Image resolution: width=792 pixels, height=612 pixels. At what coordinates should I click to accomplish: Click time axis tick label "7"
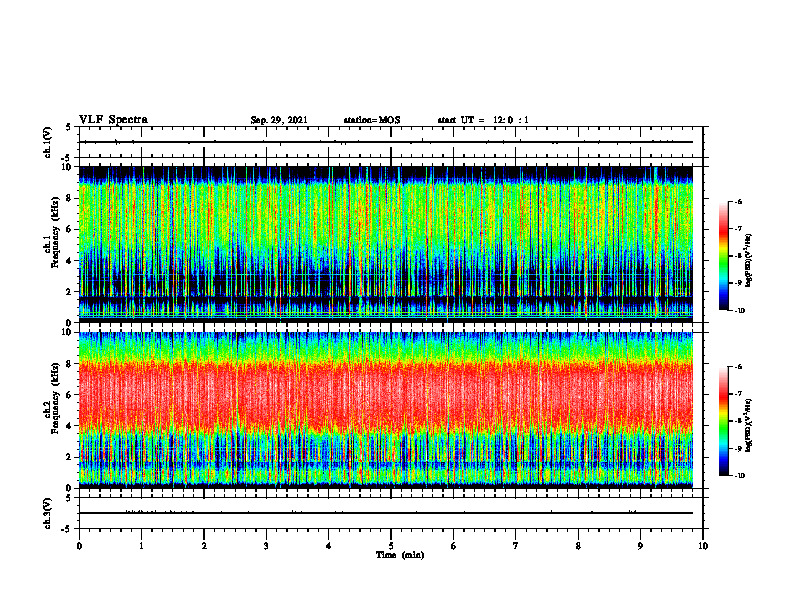tap(516, 546)
